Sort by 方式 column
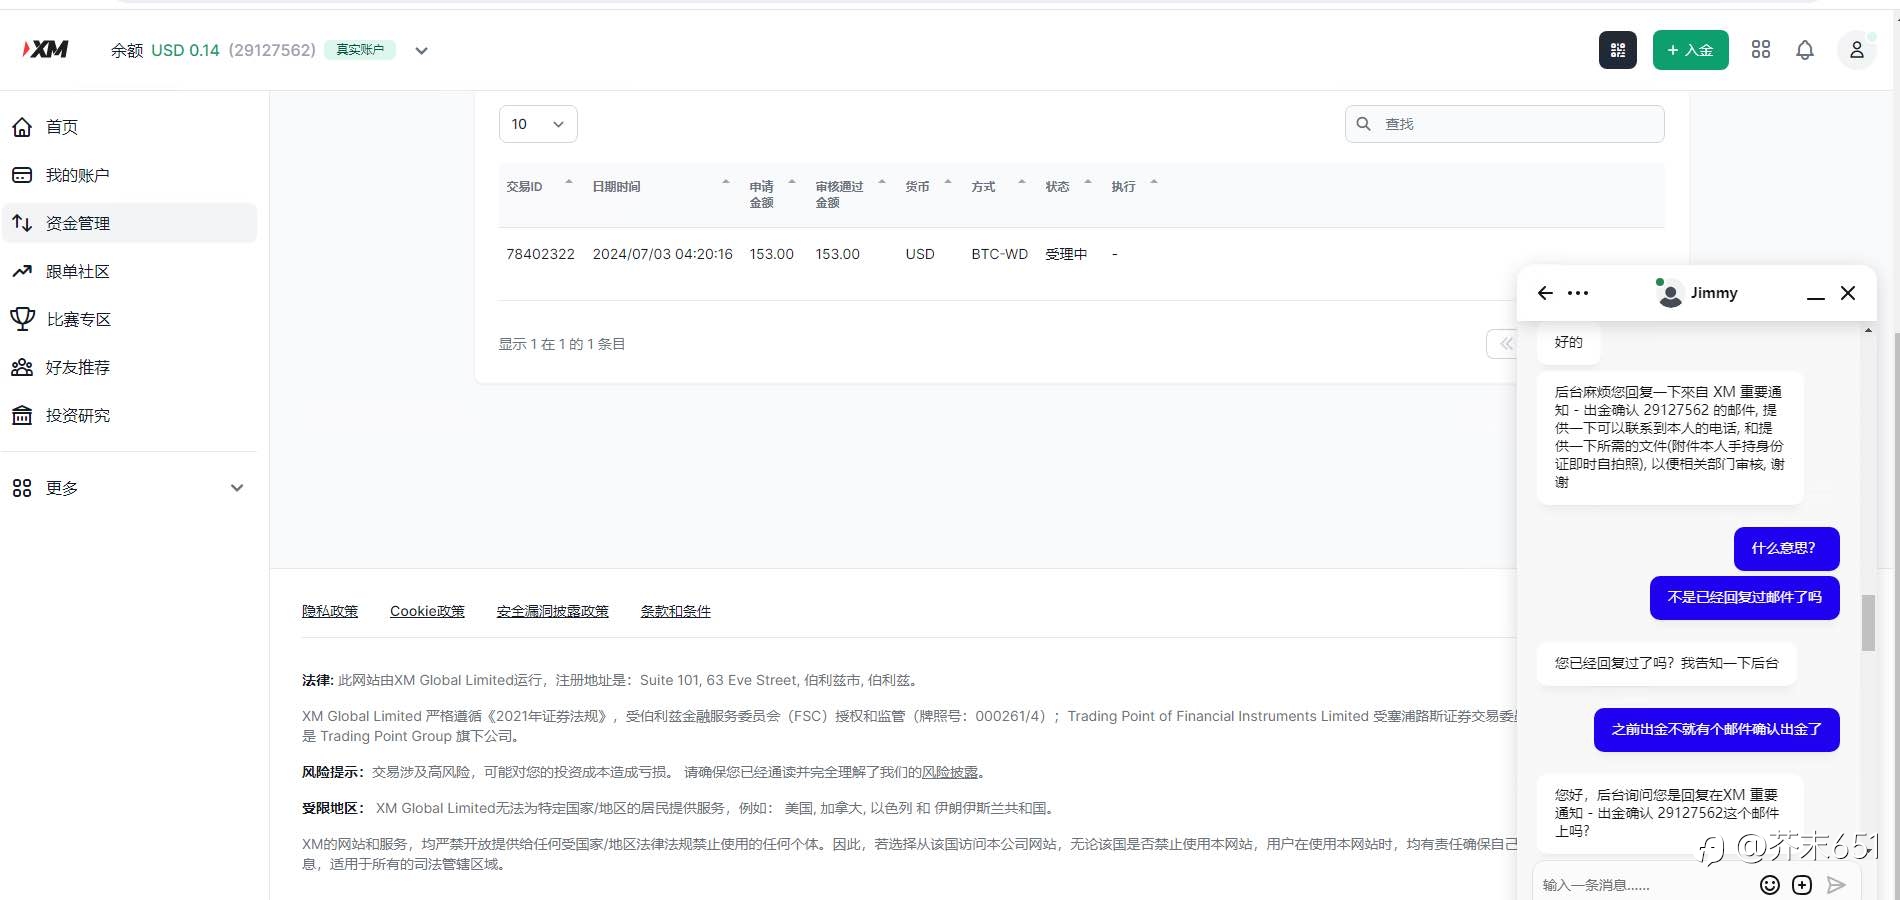Image resolution: width=1900 pixels, height=900 pixels. (998, 187)
